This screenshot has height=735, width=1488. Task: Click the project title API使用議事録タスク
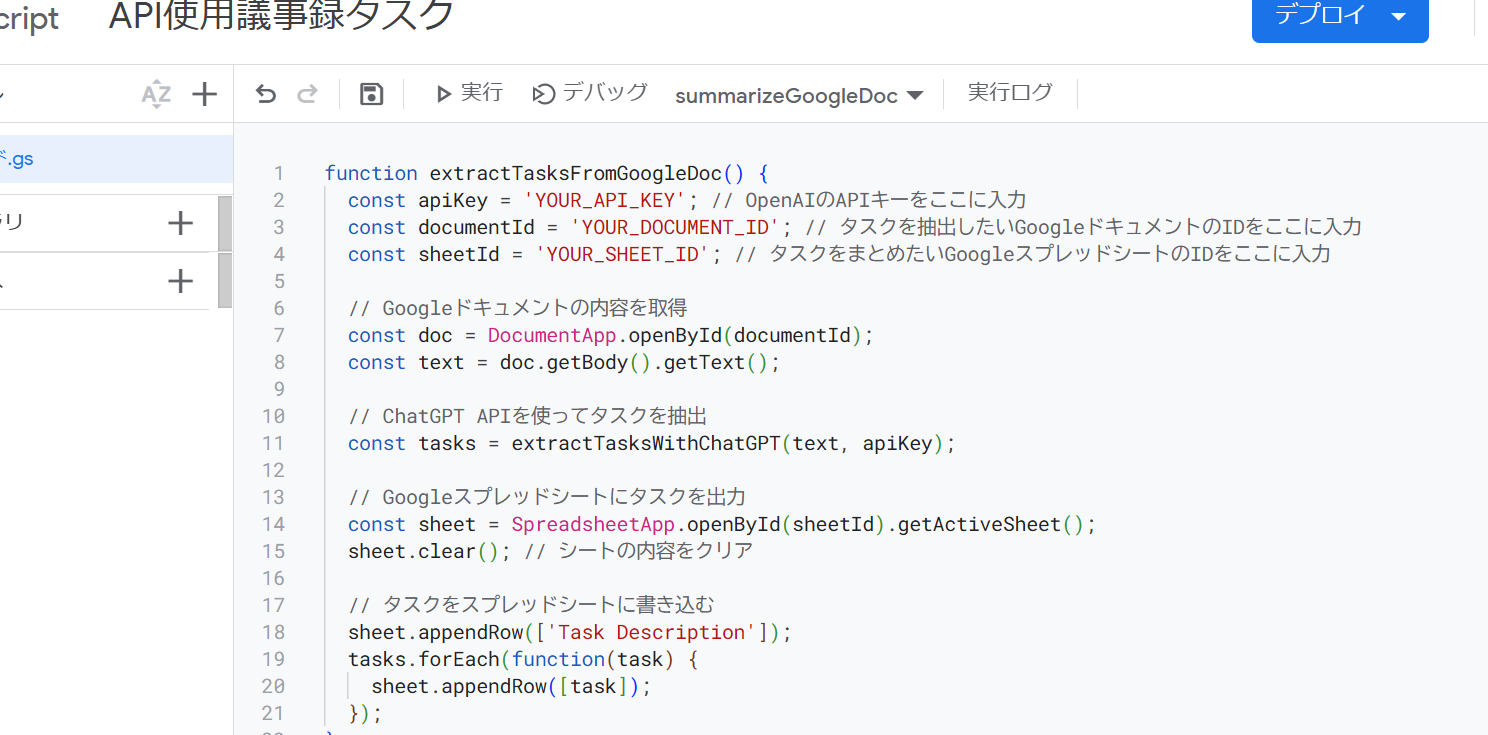[281, 15]
